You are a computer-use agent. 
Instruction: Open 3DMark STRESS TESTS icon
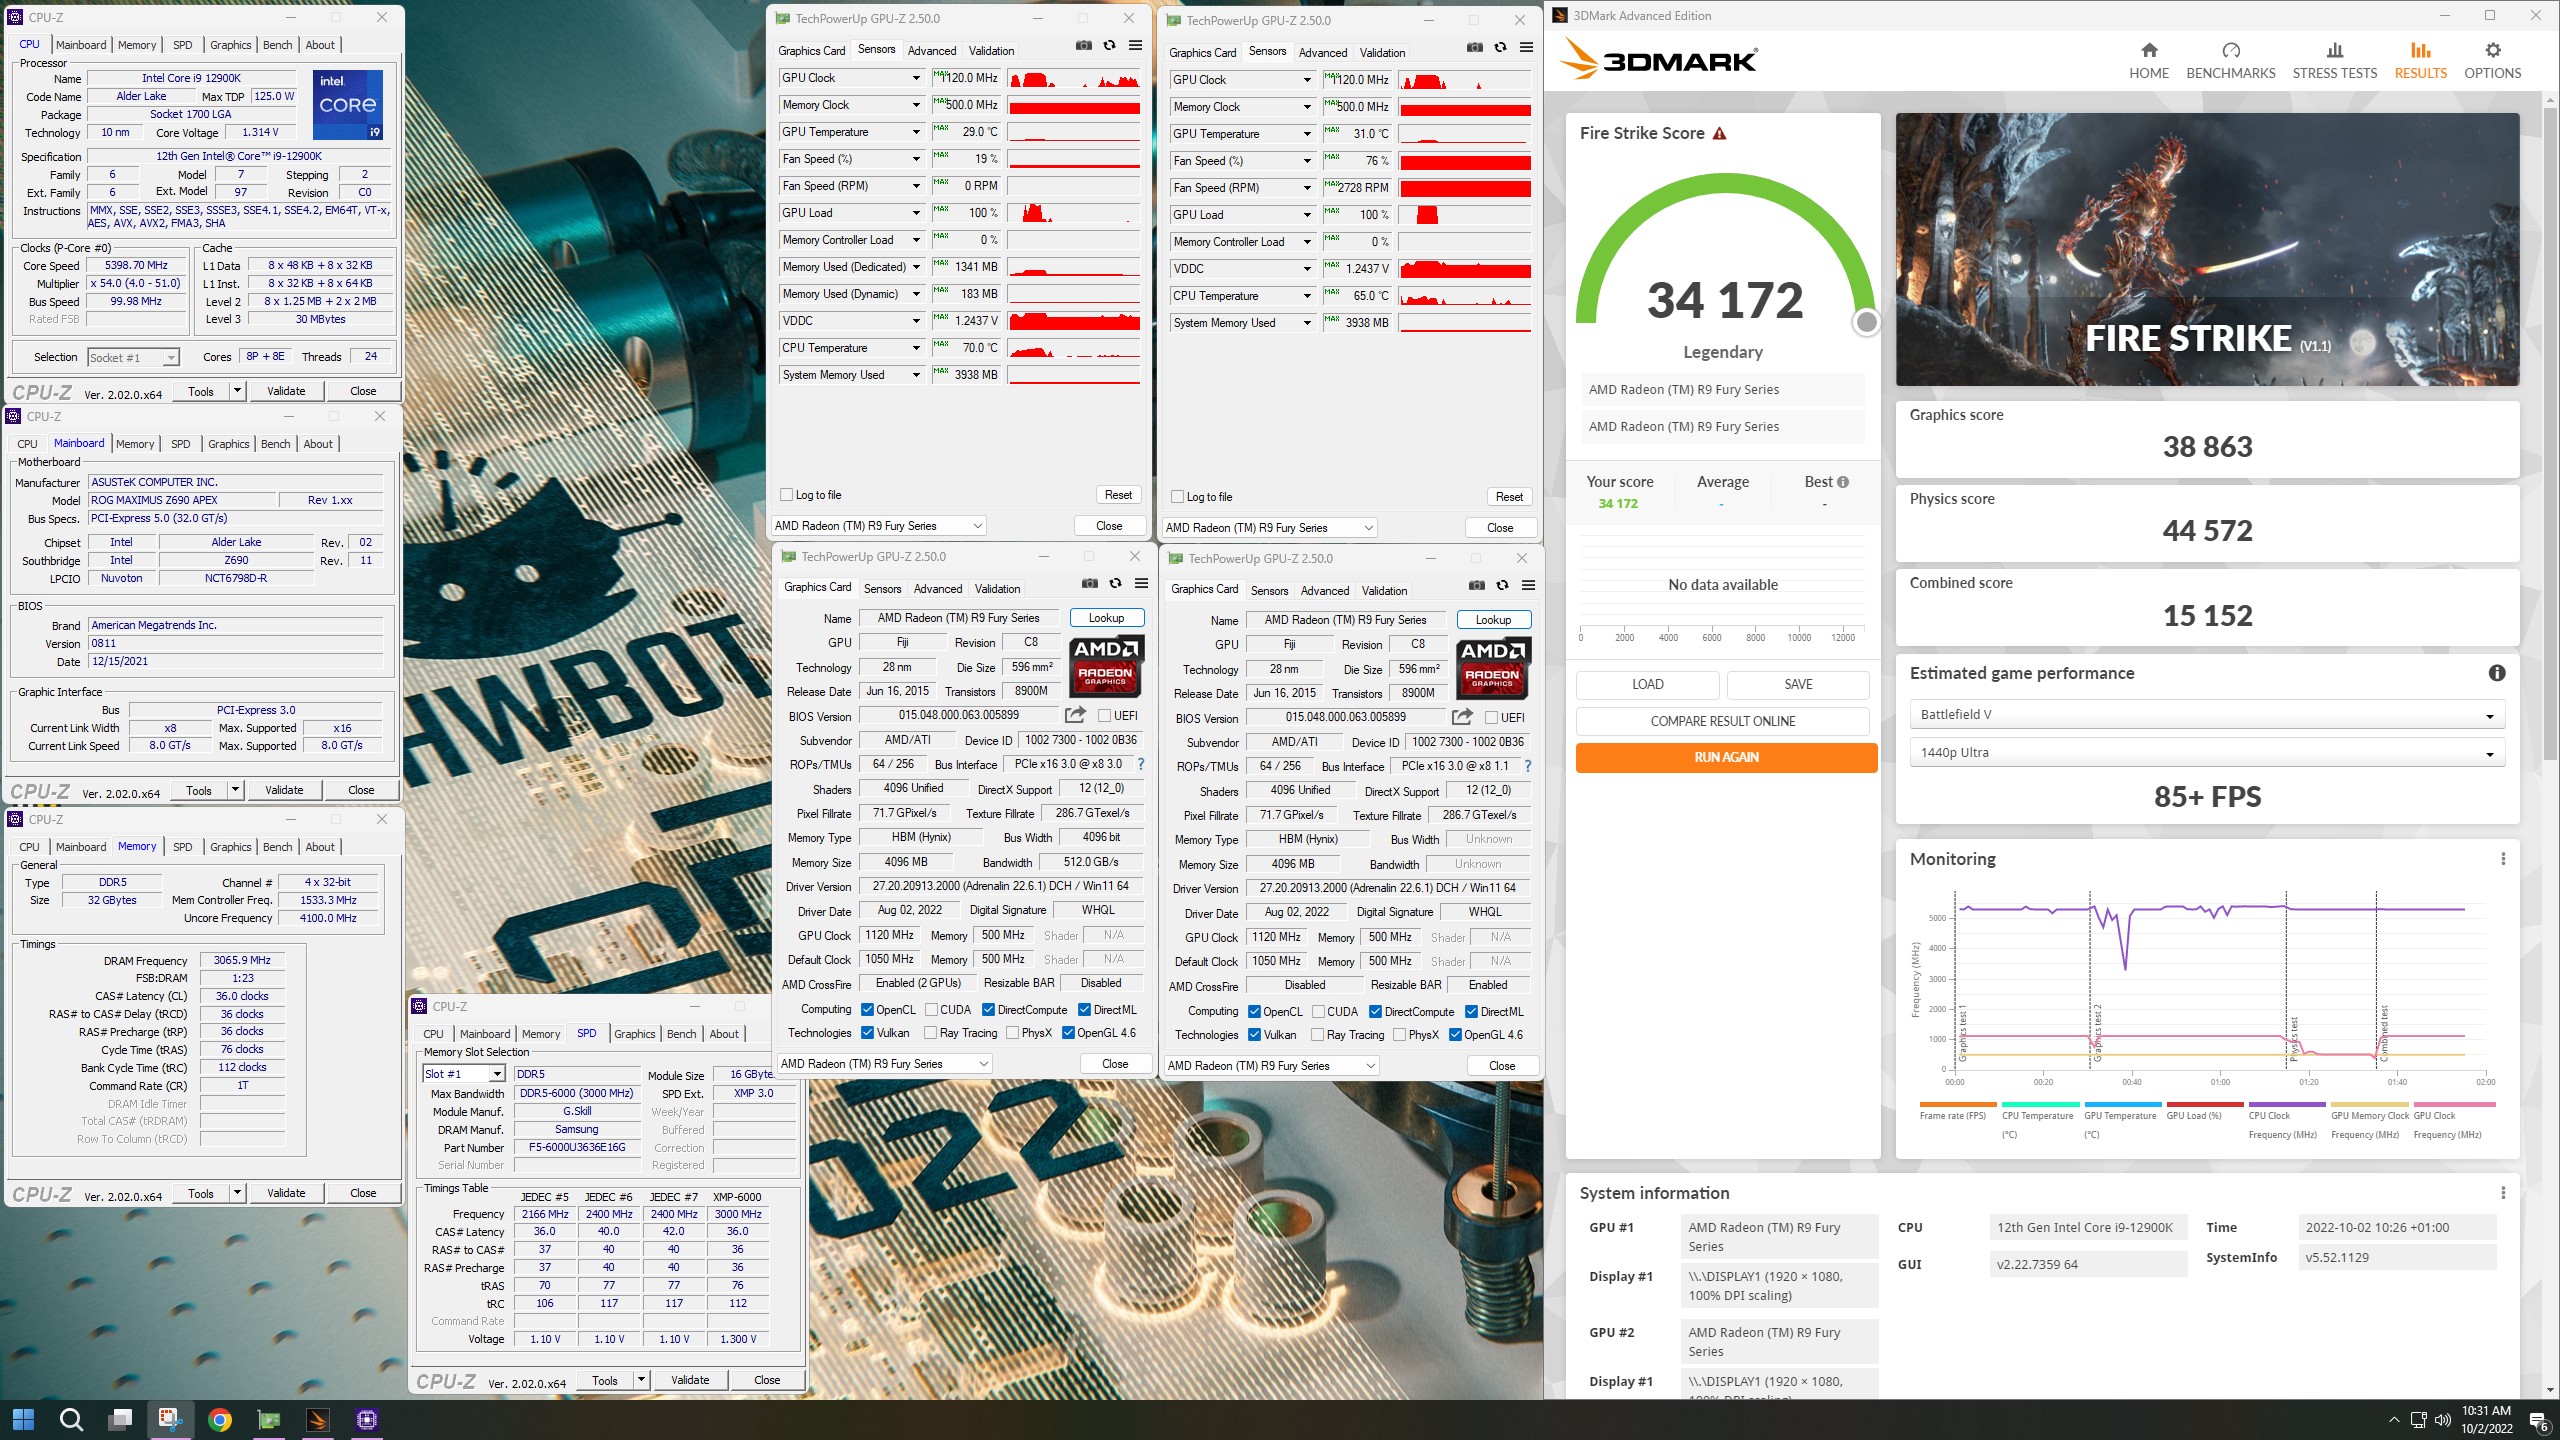2335,51
